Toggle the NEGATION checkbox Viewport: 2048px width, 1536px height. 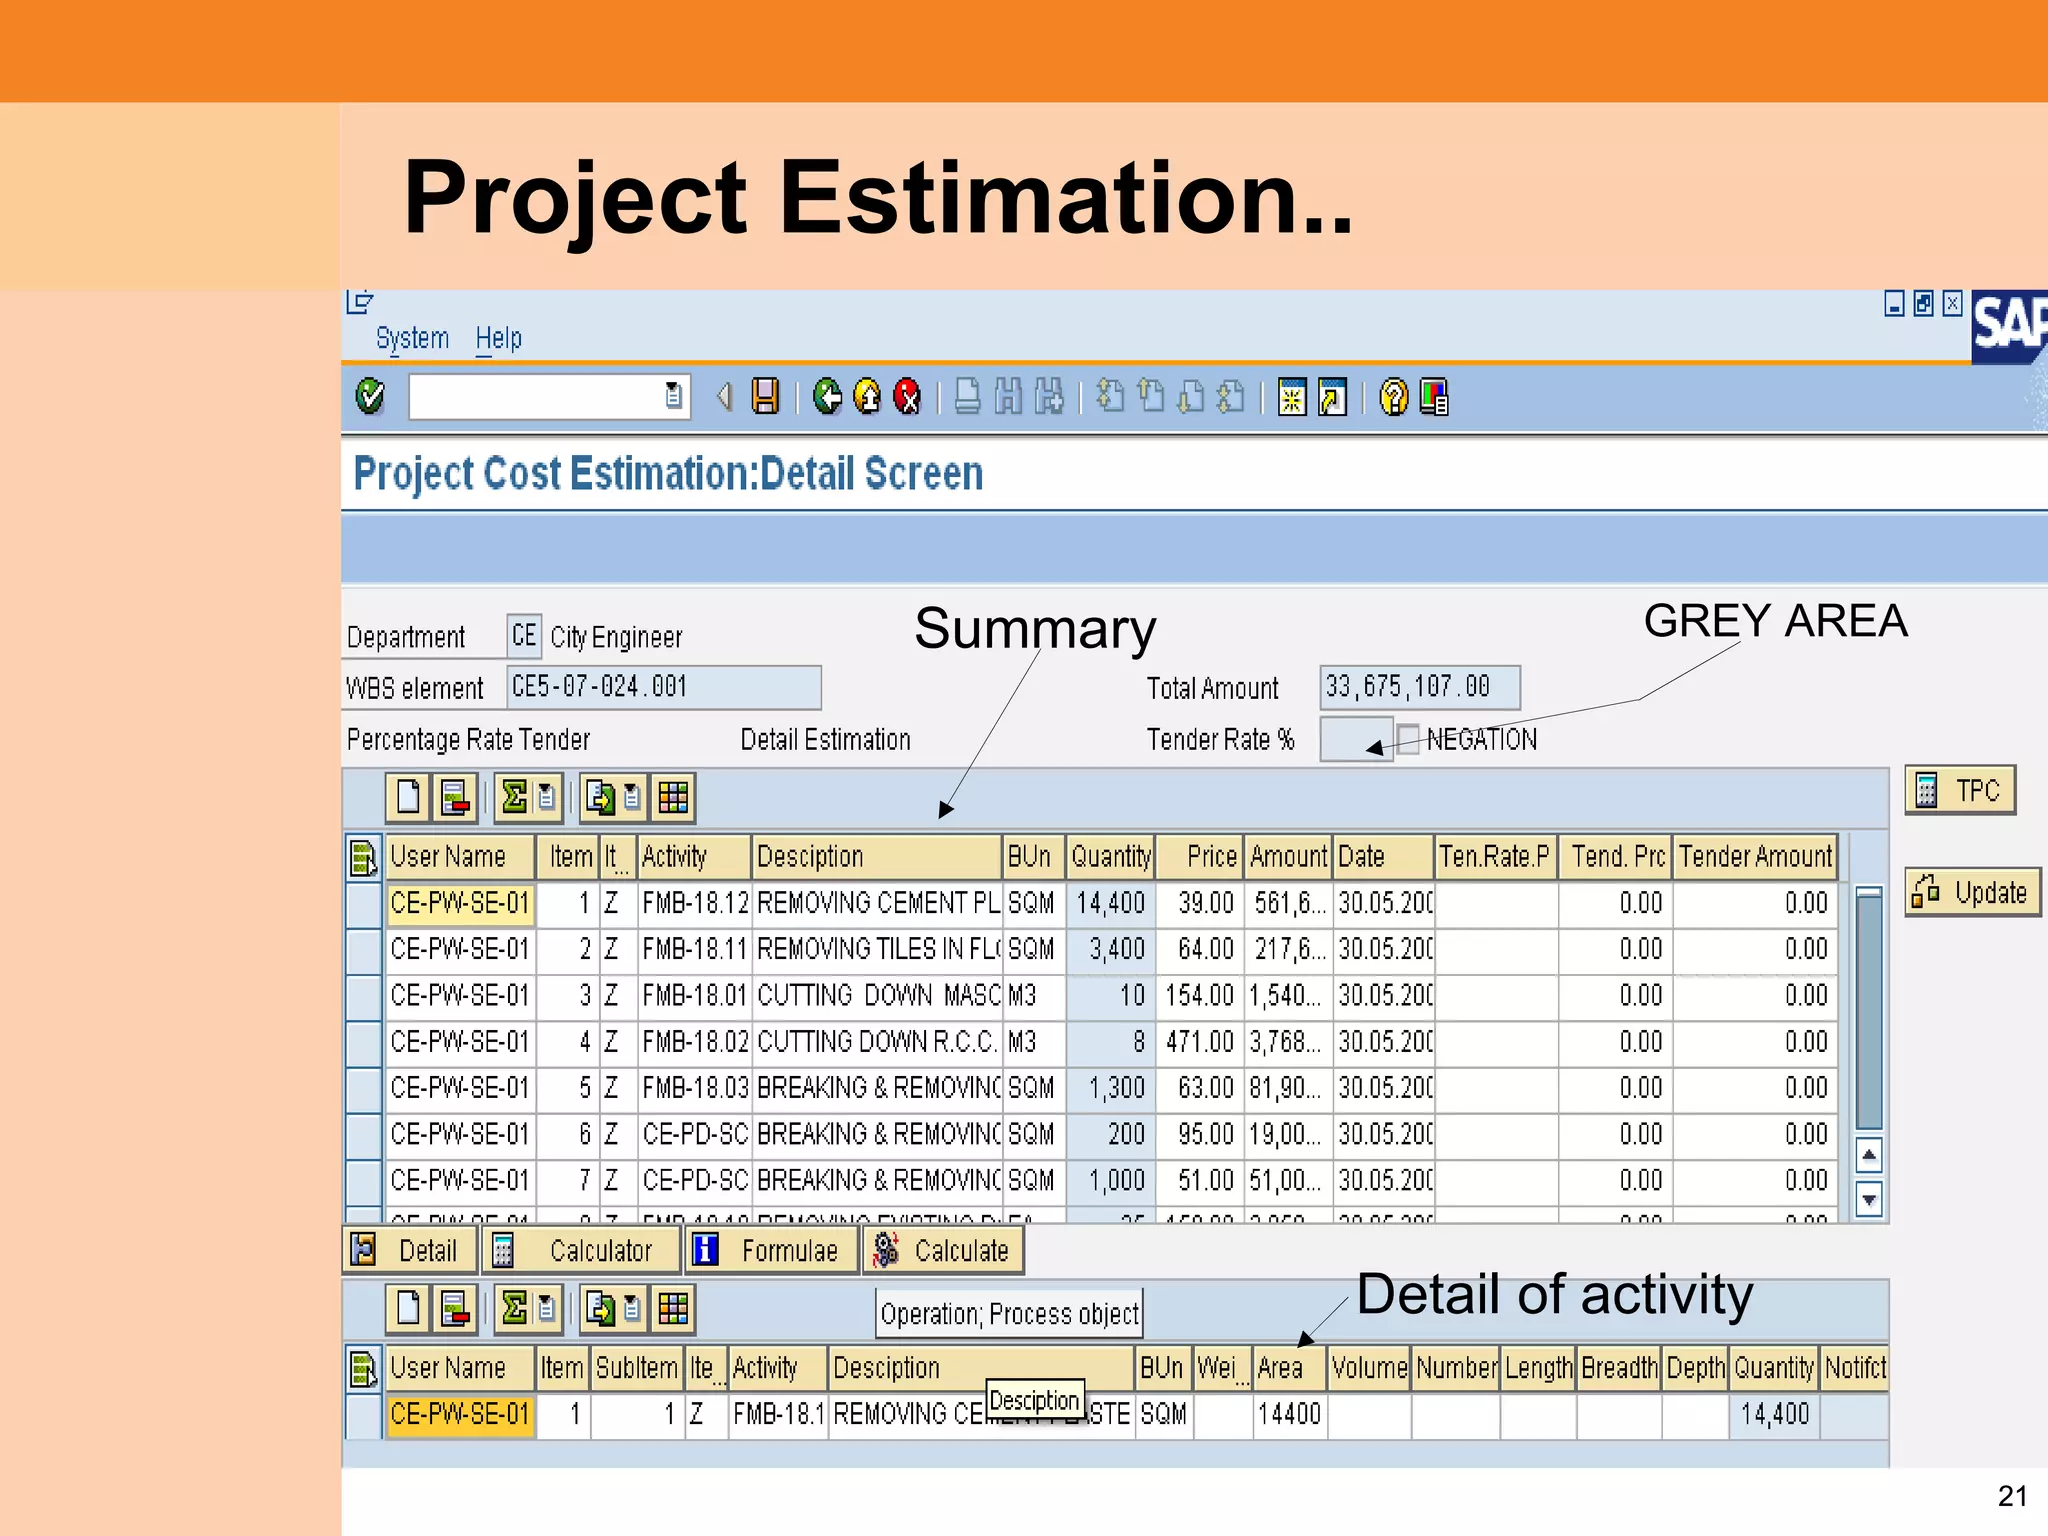point(1408,739)
